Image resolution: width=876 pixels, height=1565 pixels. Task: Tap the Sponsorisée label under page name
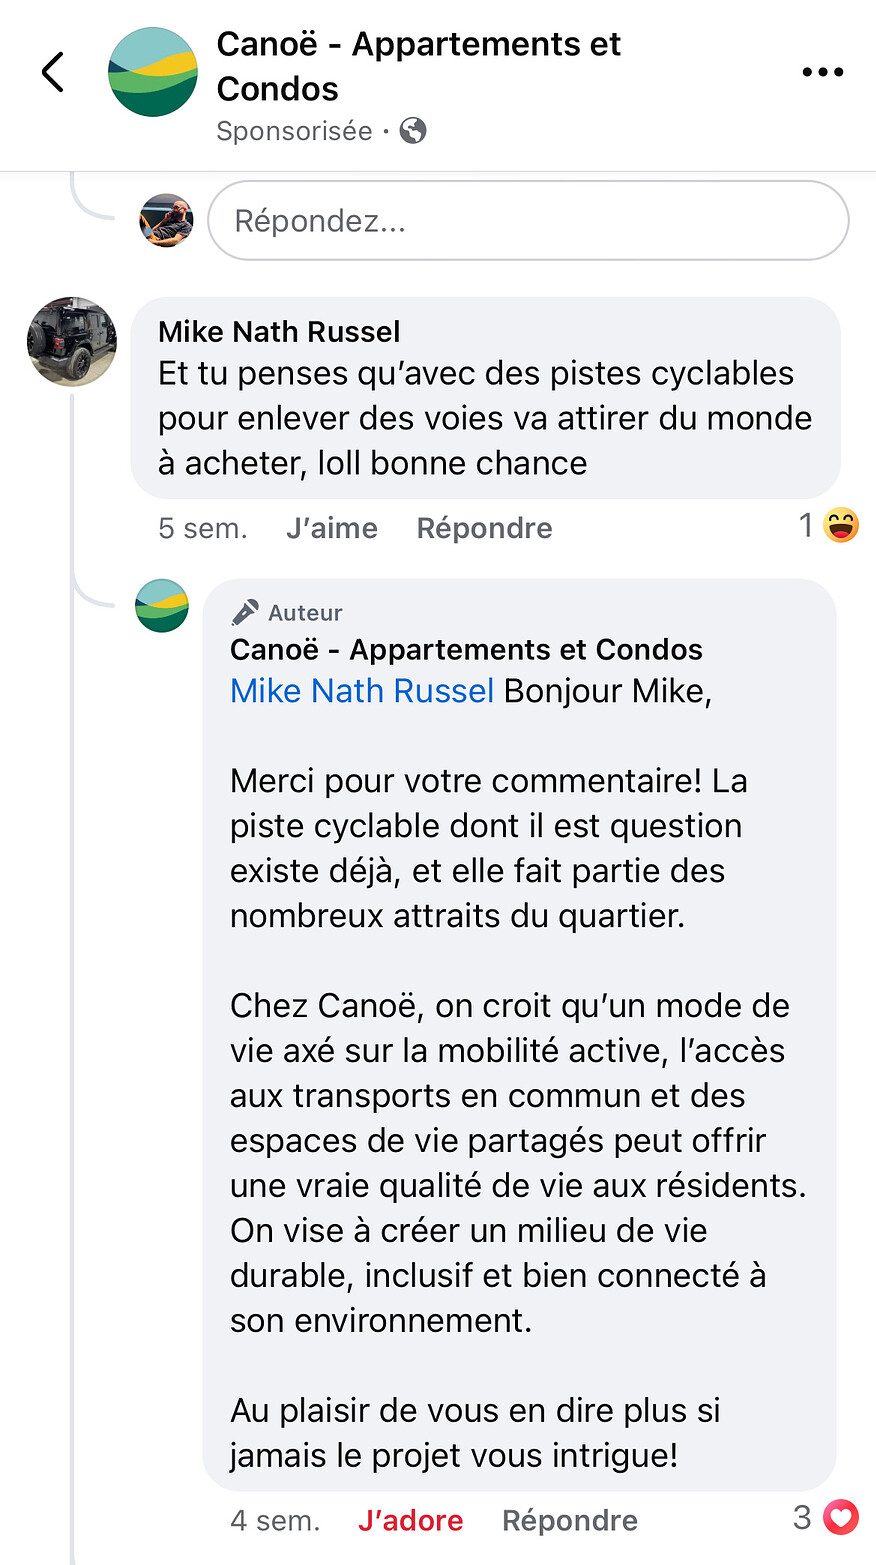click(x=294, y=131)
